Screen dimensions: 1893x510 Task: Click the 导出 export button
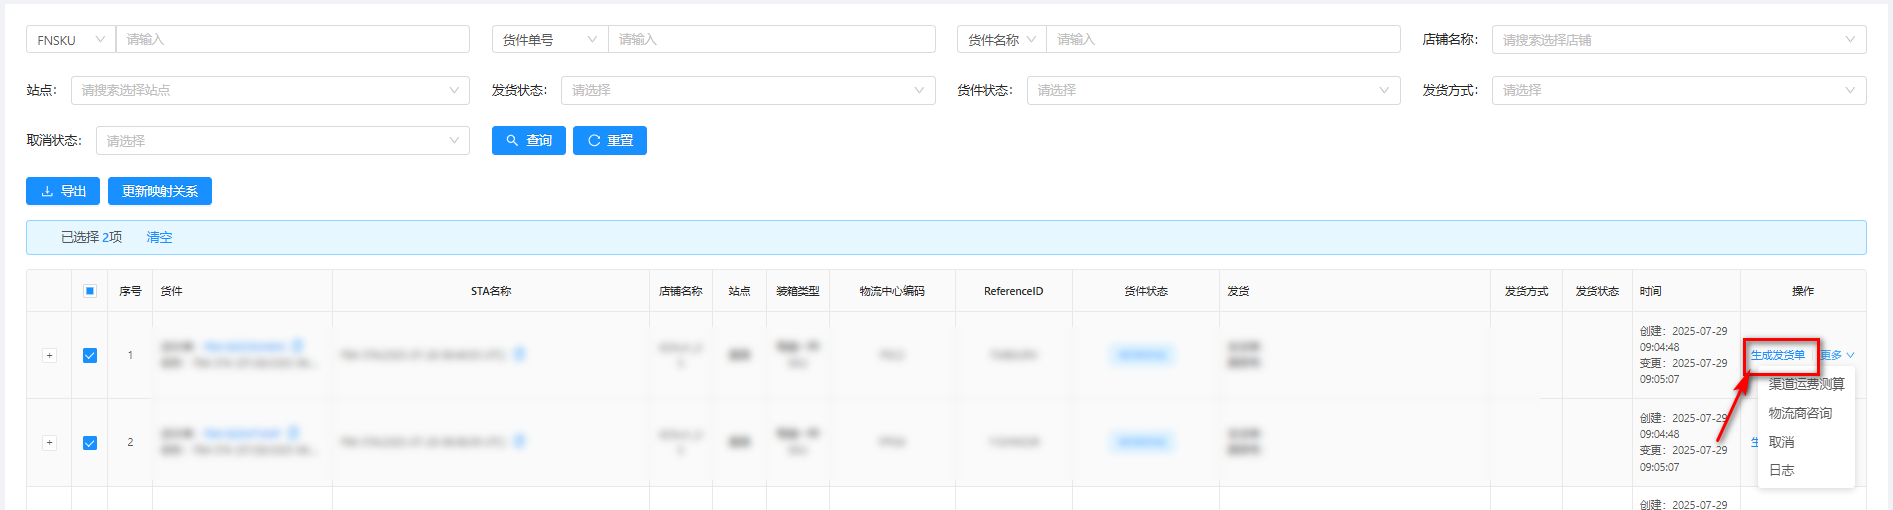63,191
